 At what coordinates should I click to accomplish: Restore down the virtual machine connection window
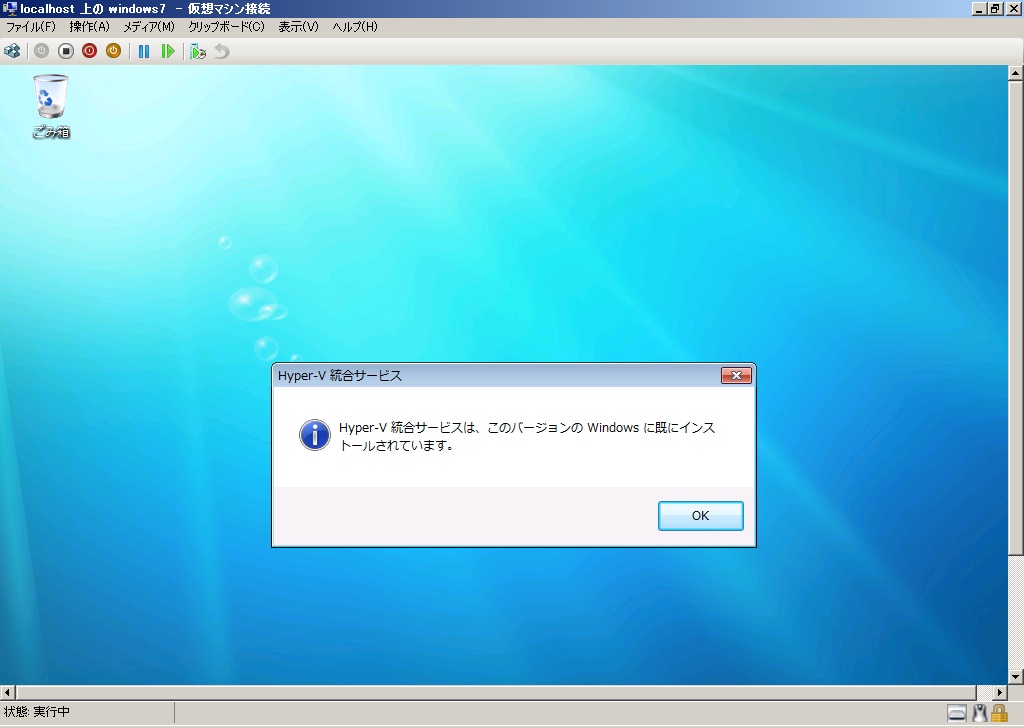[994, 8]
